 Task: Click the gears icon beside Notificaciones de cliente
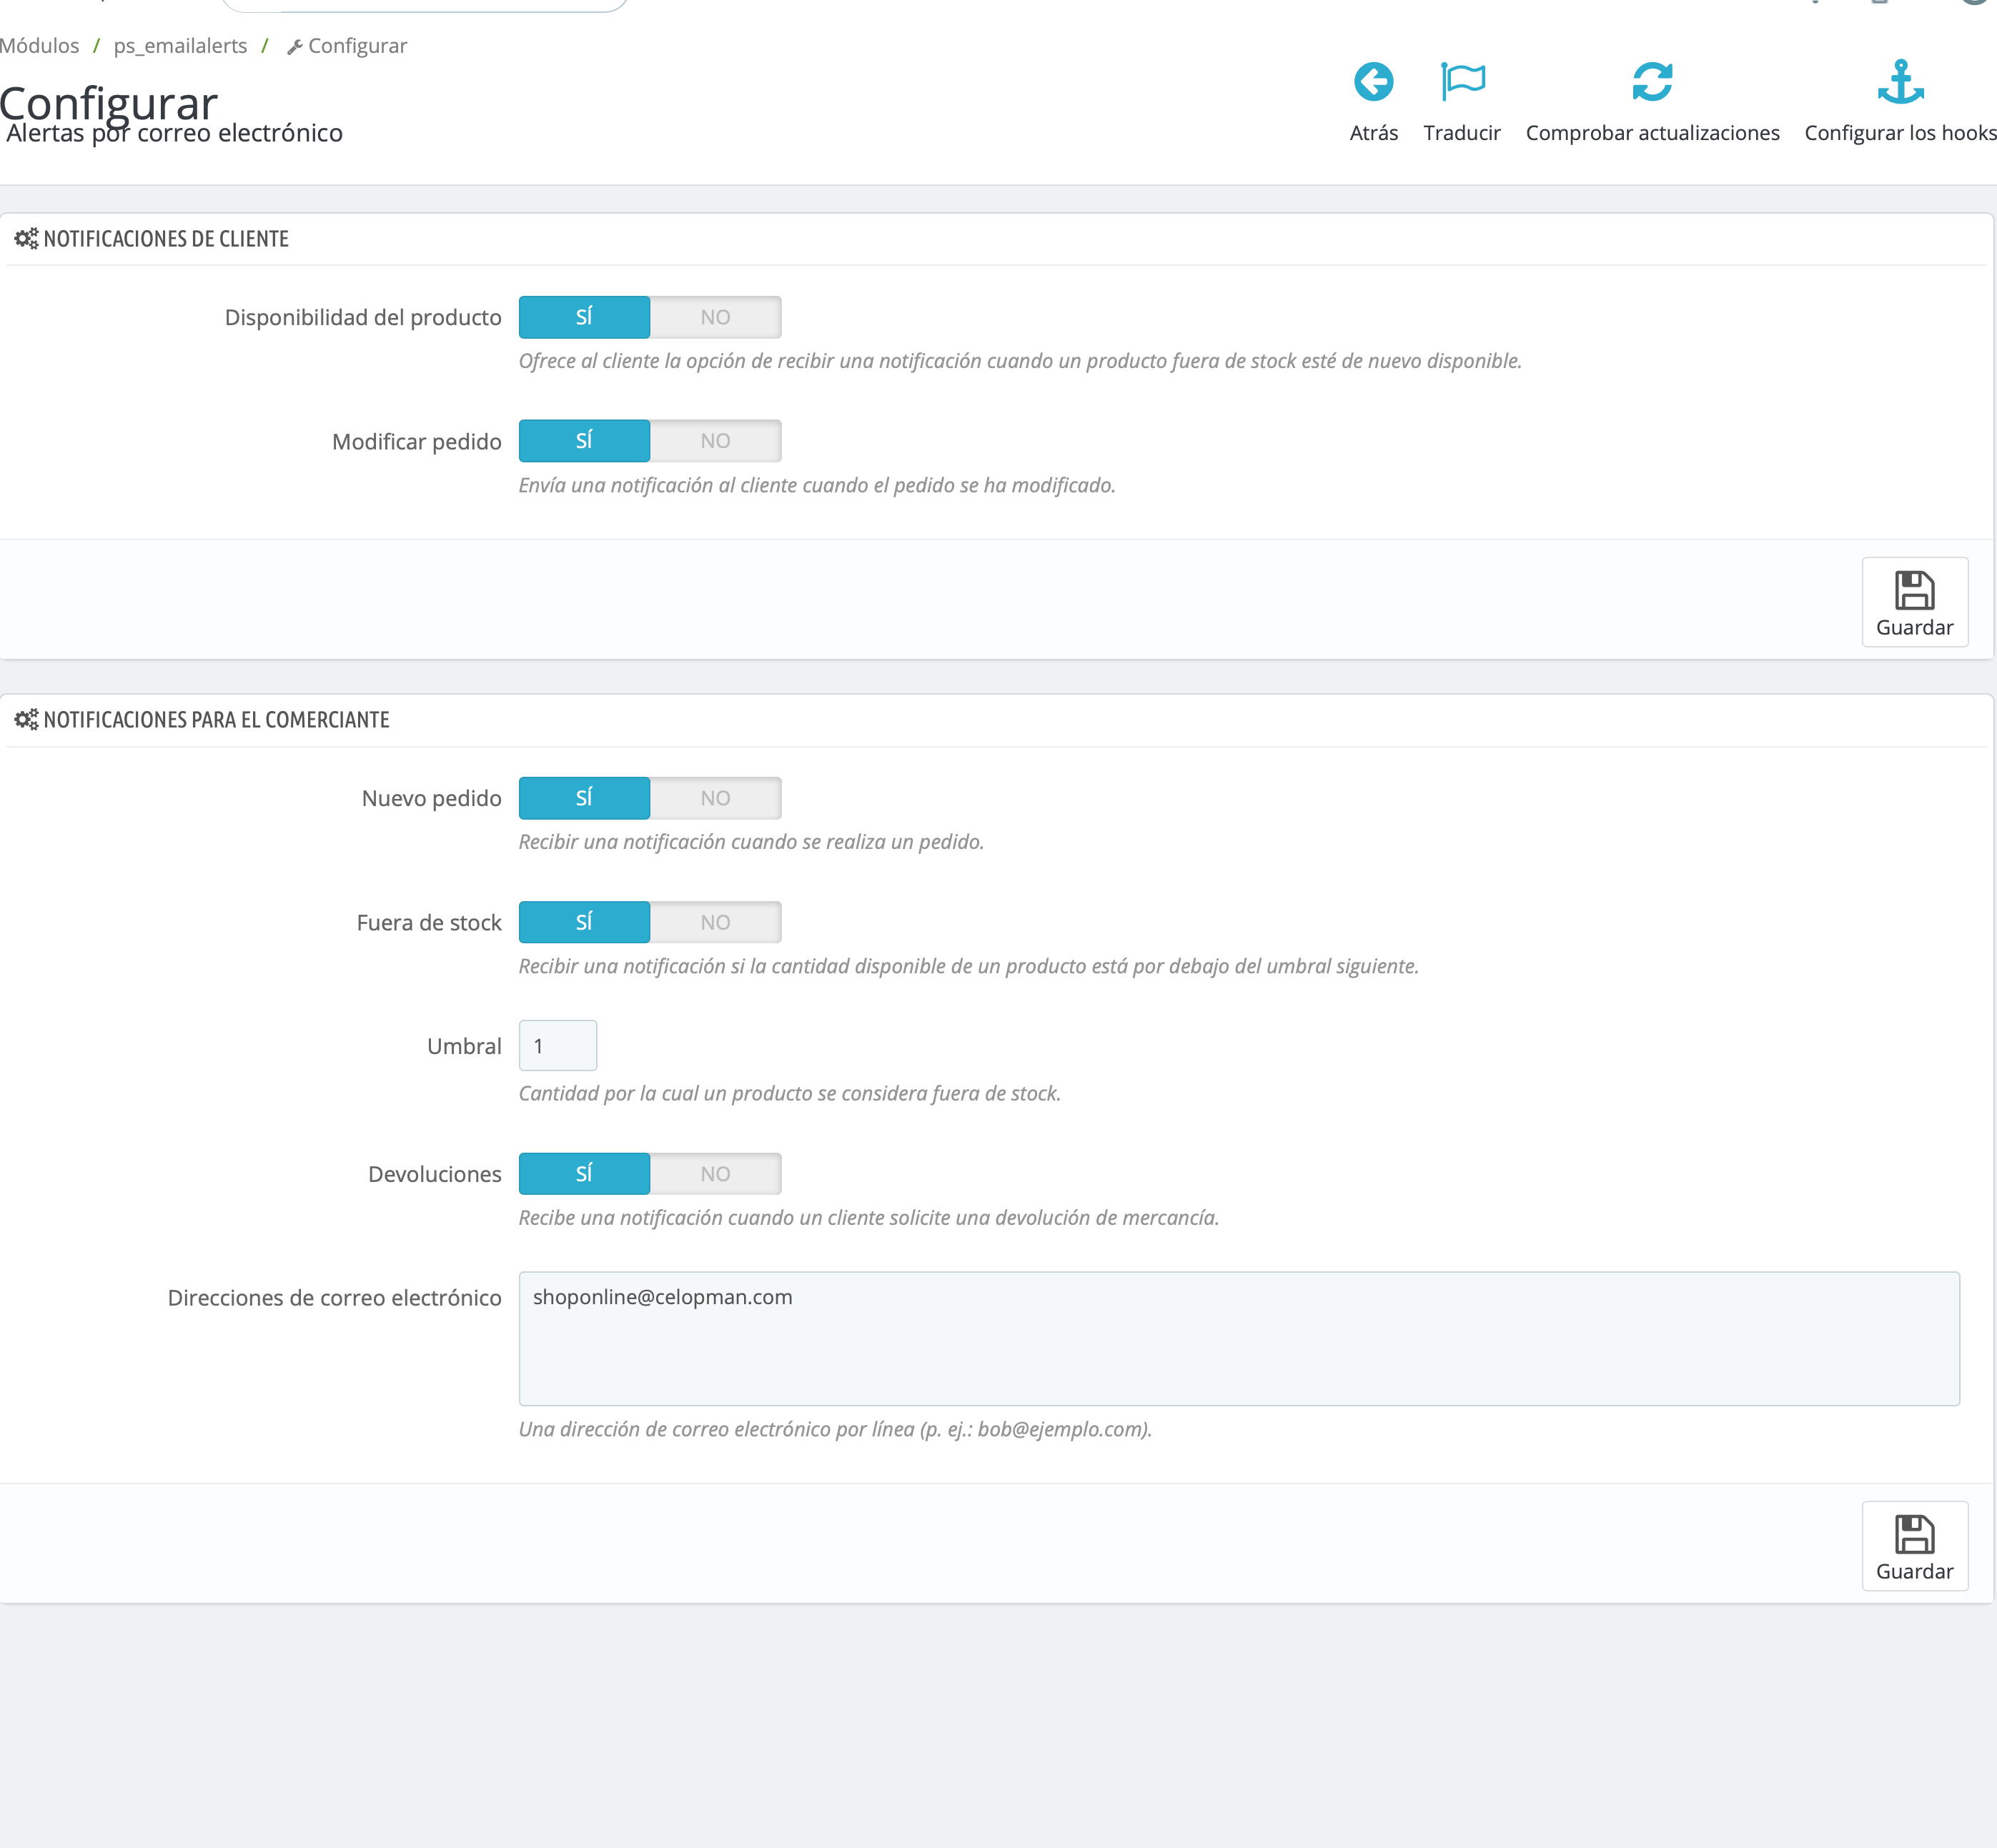[26, 239]
